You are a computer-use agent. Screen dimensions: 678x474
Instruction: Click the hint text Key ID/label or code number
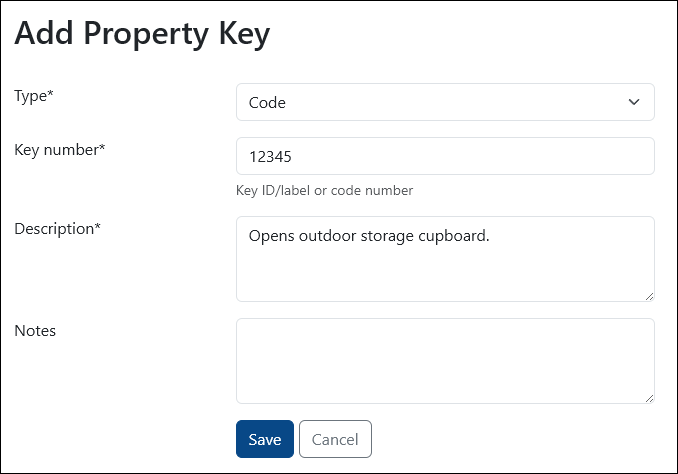[x=324, y=190]
